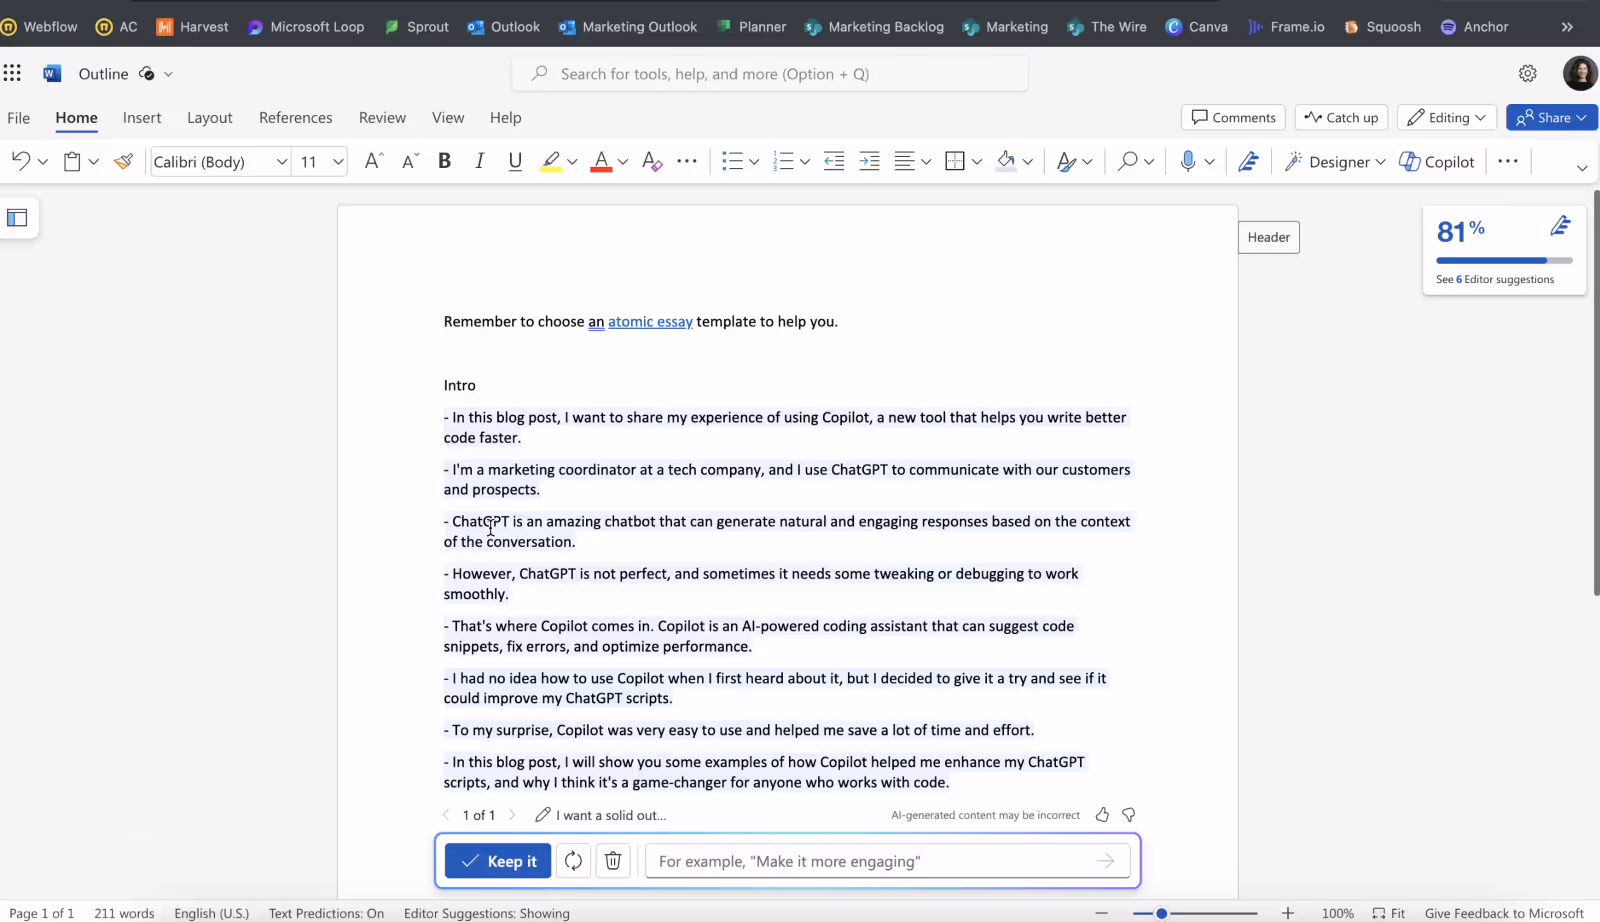Open undo history dropdown arrow
The width and height of the screenshot is (1600, 922).
click(42, 162)
